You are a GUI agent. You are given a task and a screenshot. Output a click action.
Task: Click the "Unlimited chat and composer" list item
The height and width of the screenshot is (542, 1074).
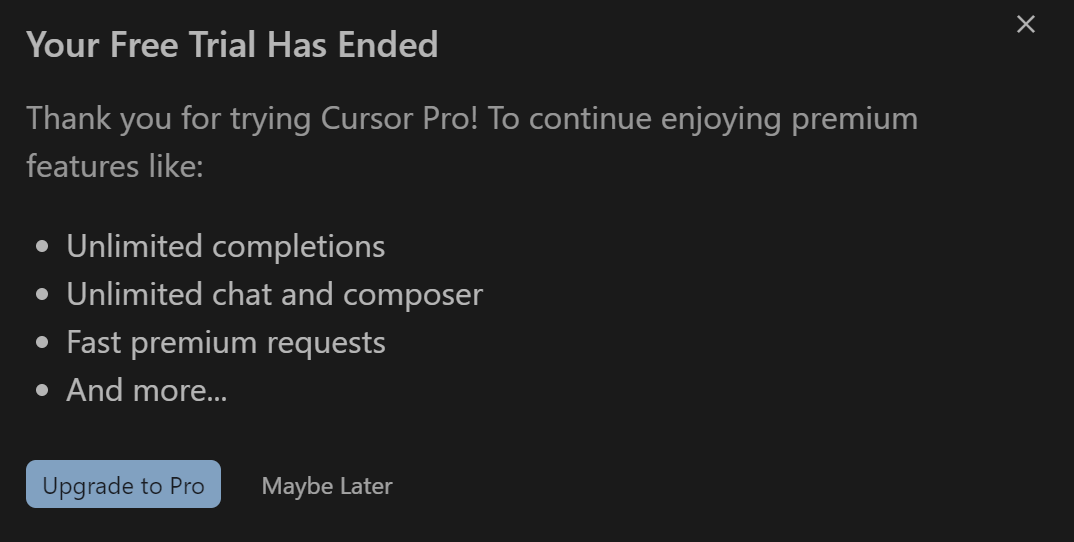click(x=275, y=295)
